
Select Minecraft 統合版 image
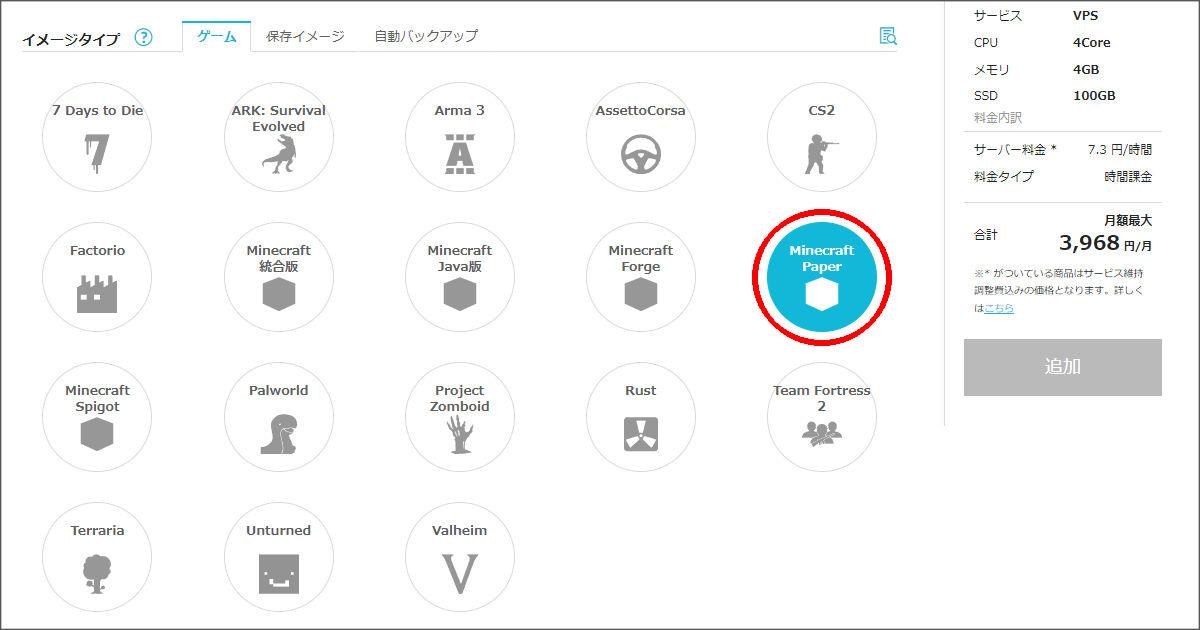click(x=278, y=277)
